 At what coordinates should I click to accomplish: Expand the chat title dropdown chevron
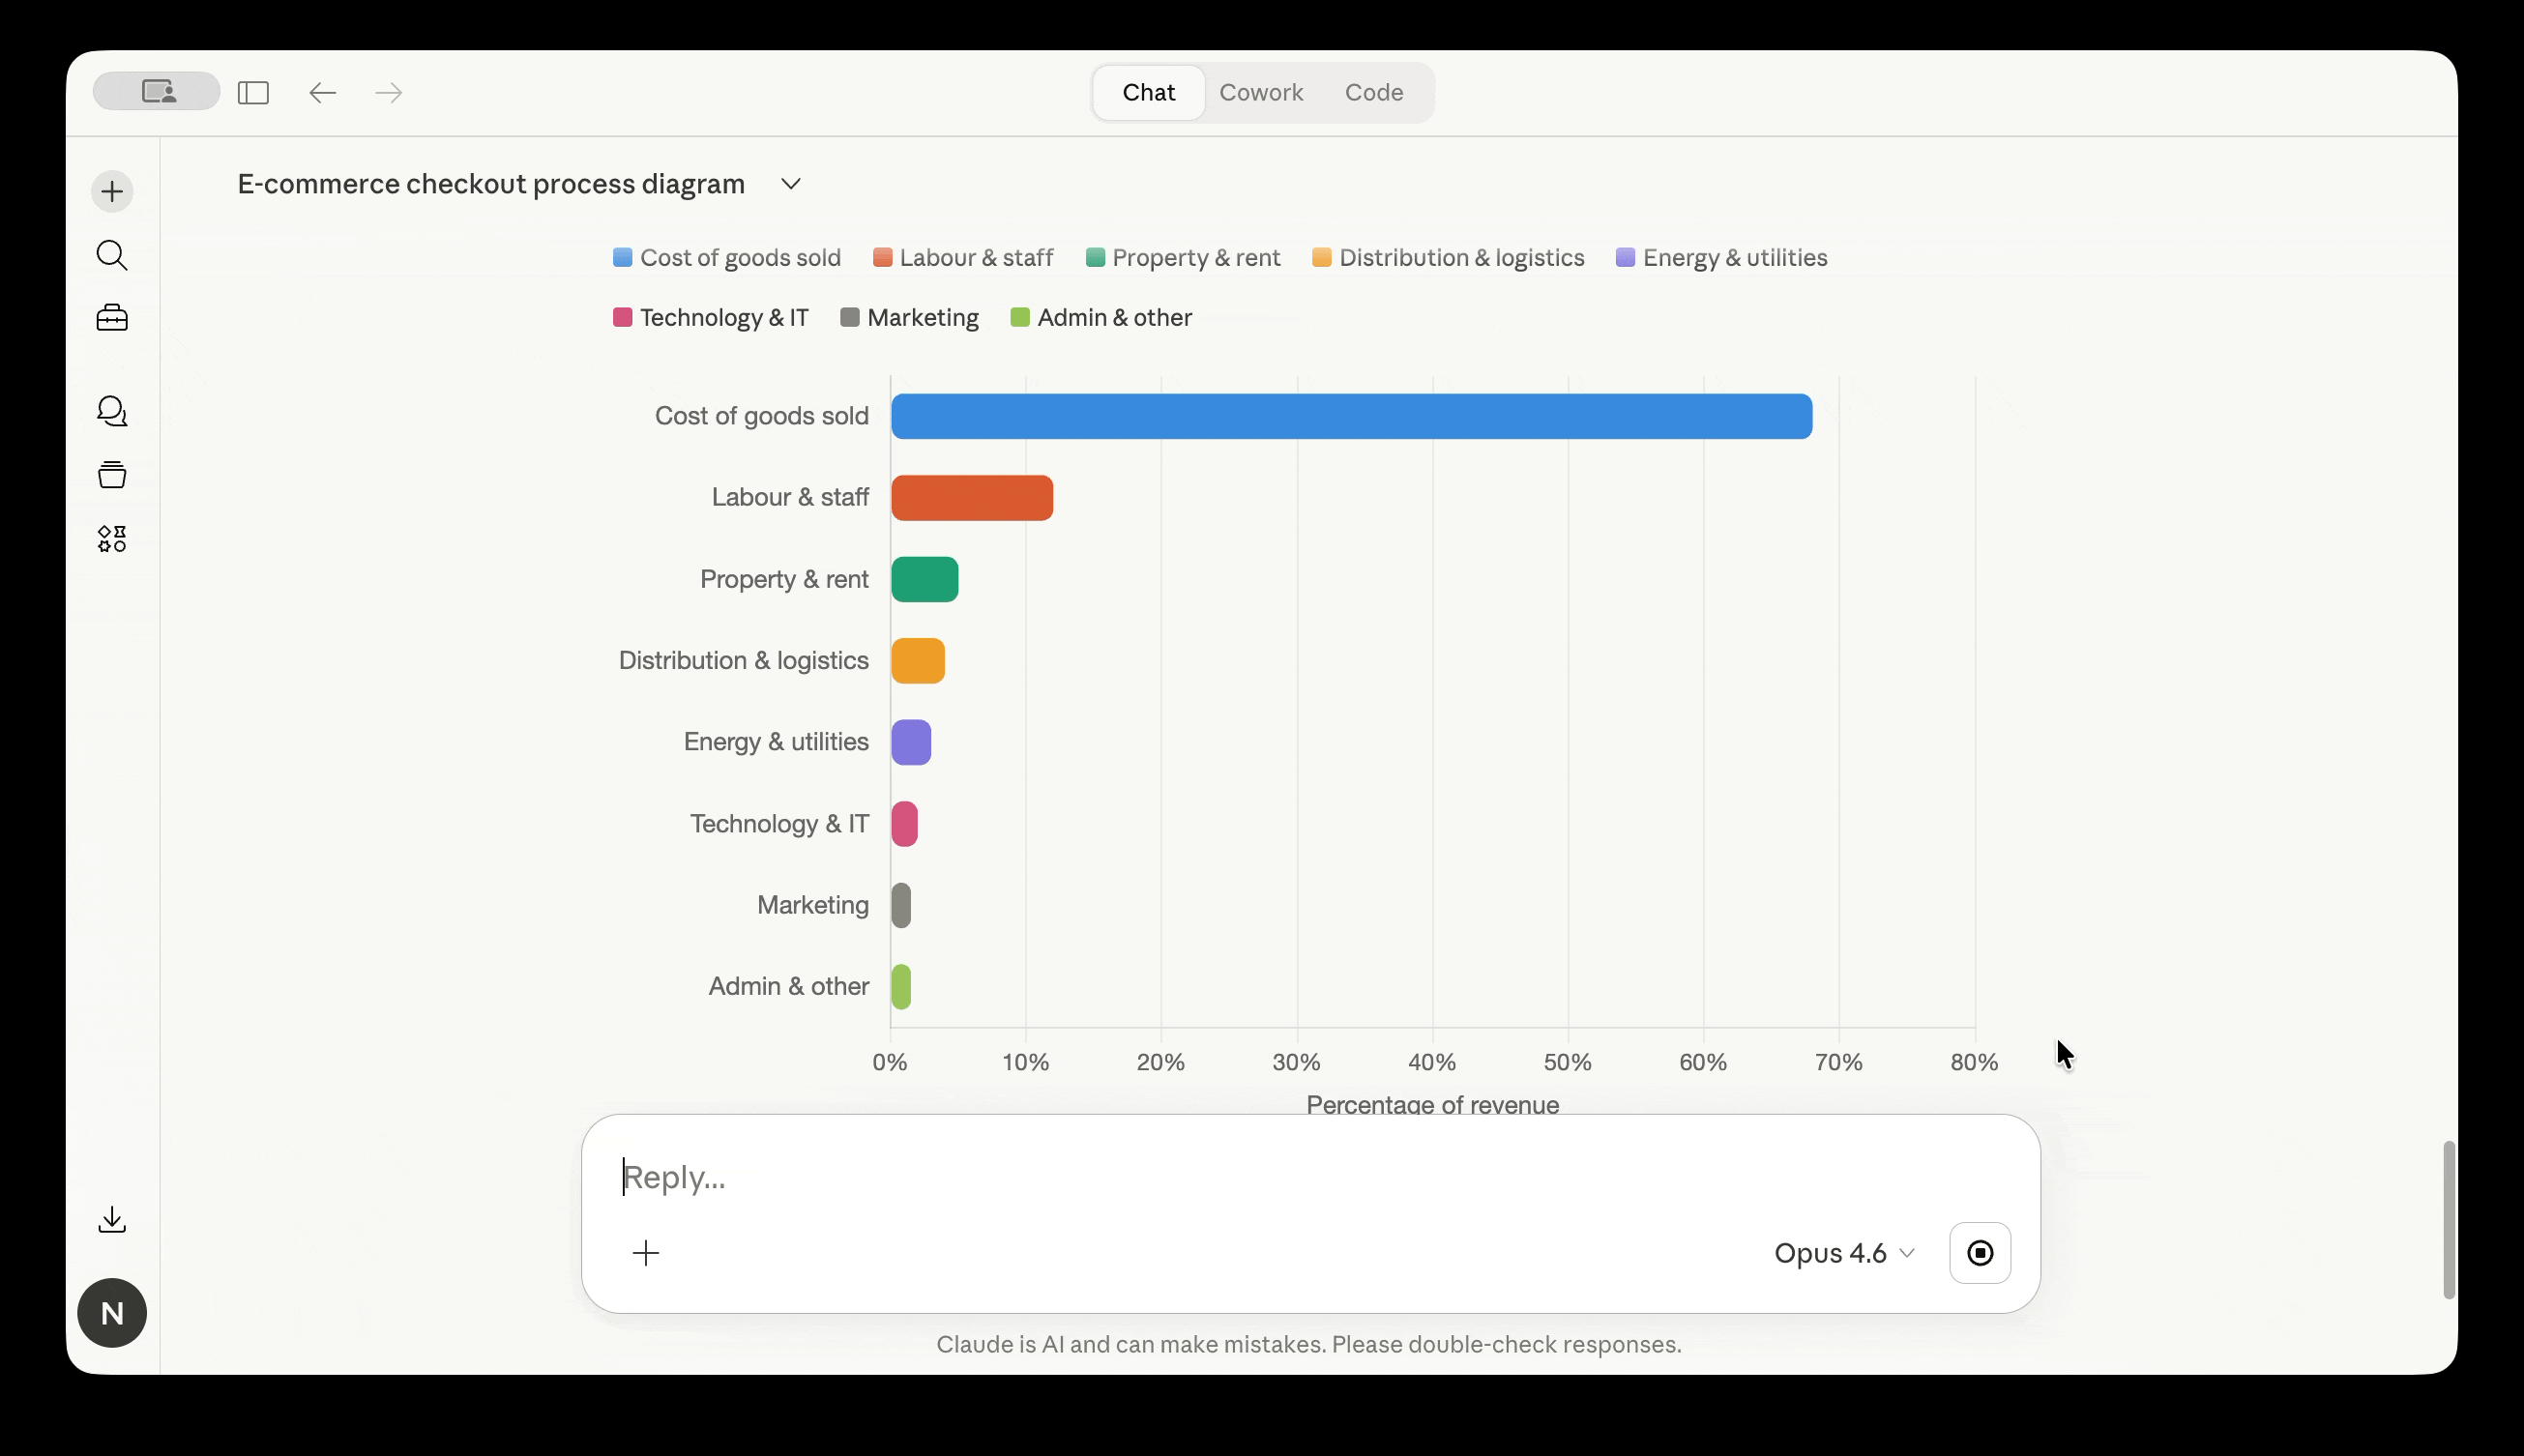tap(791, 184)
